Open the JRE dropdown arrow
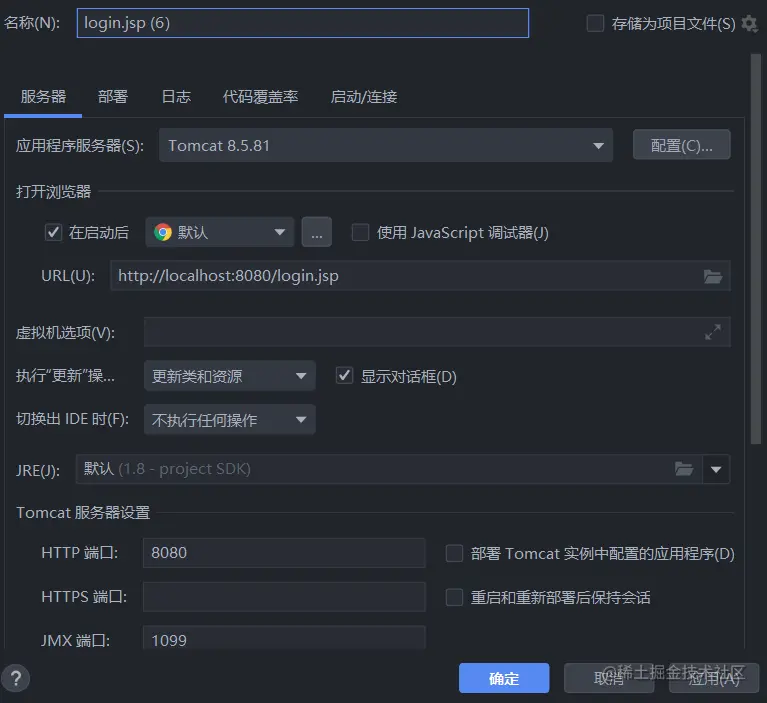767x703 pixels. click(716, 469)
